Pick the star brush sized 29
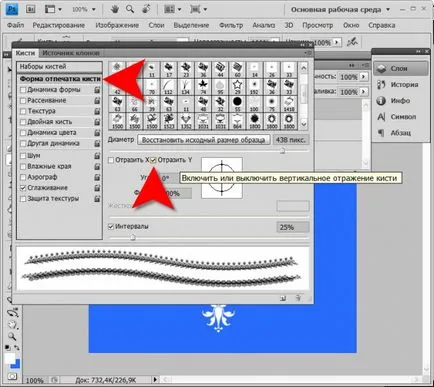This screenshot has width=434, height=387. [237, 86]
